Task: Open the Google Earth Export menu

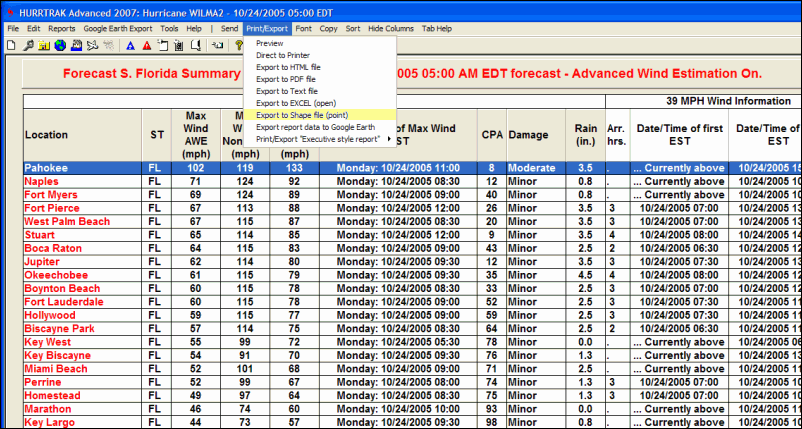Action: [117, 29]
